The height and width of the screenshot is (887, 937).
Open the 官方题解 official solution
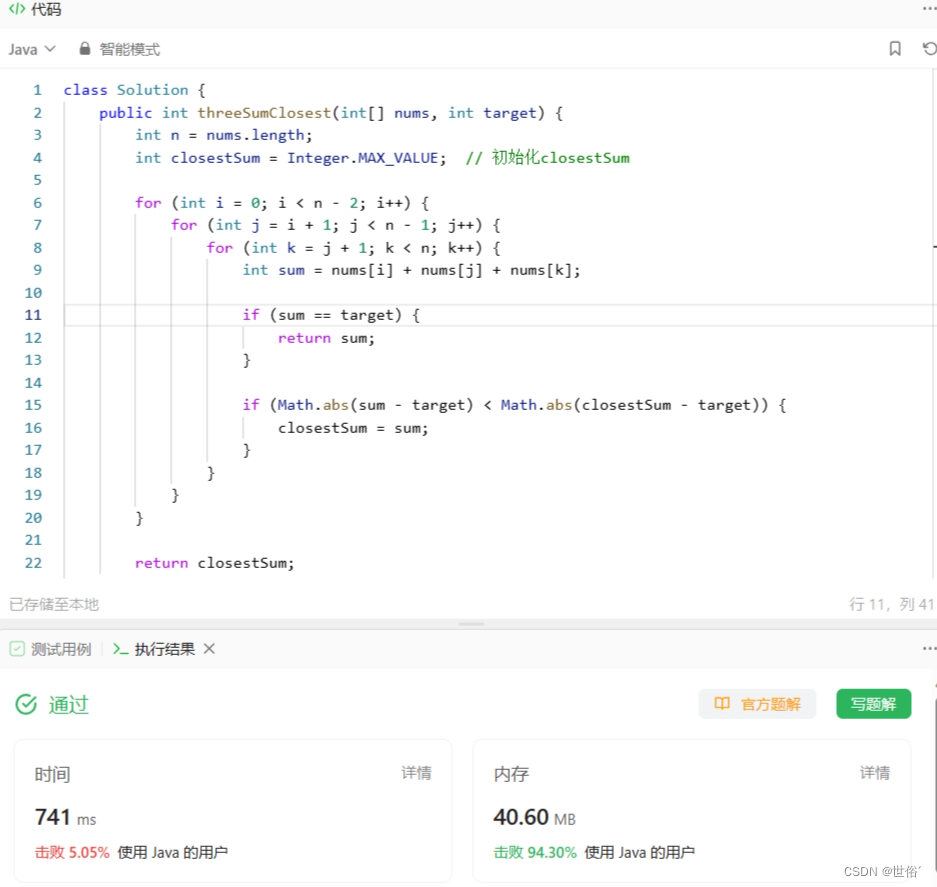757,704
